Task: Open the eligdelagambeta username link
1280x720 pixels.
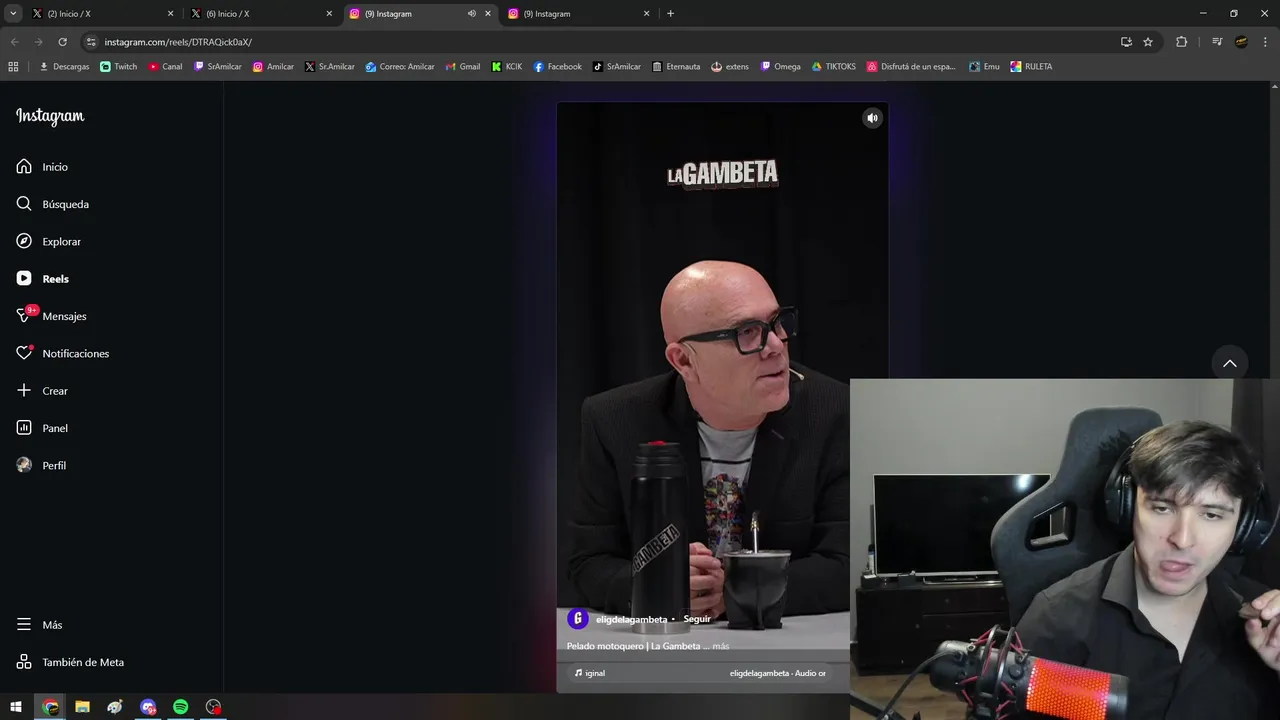Action: [x=631, y=619]
